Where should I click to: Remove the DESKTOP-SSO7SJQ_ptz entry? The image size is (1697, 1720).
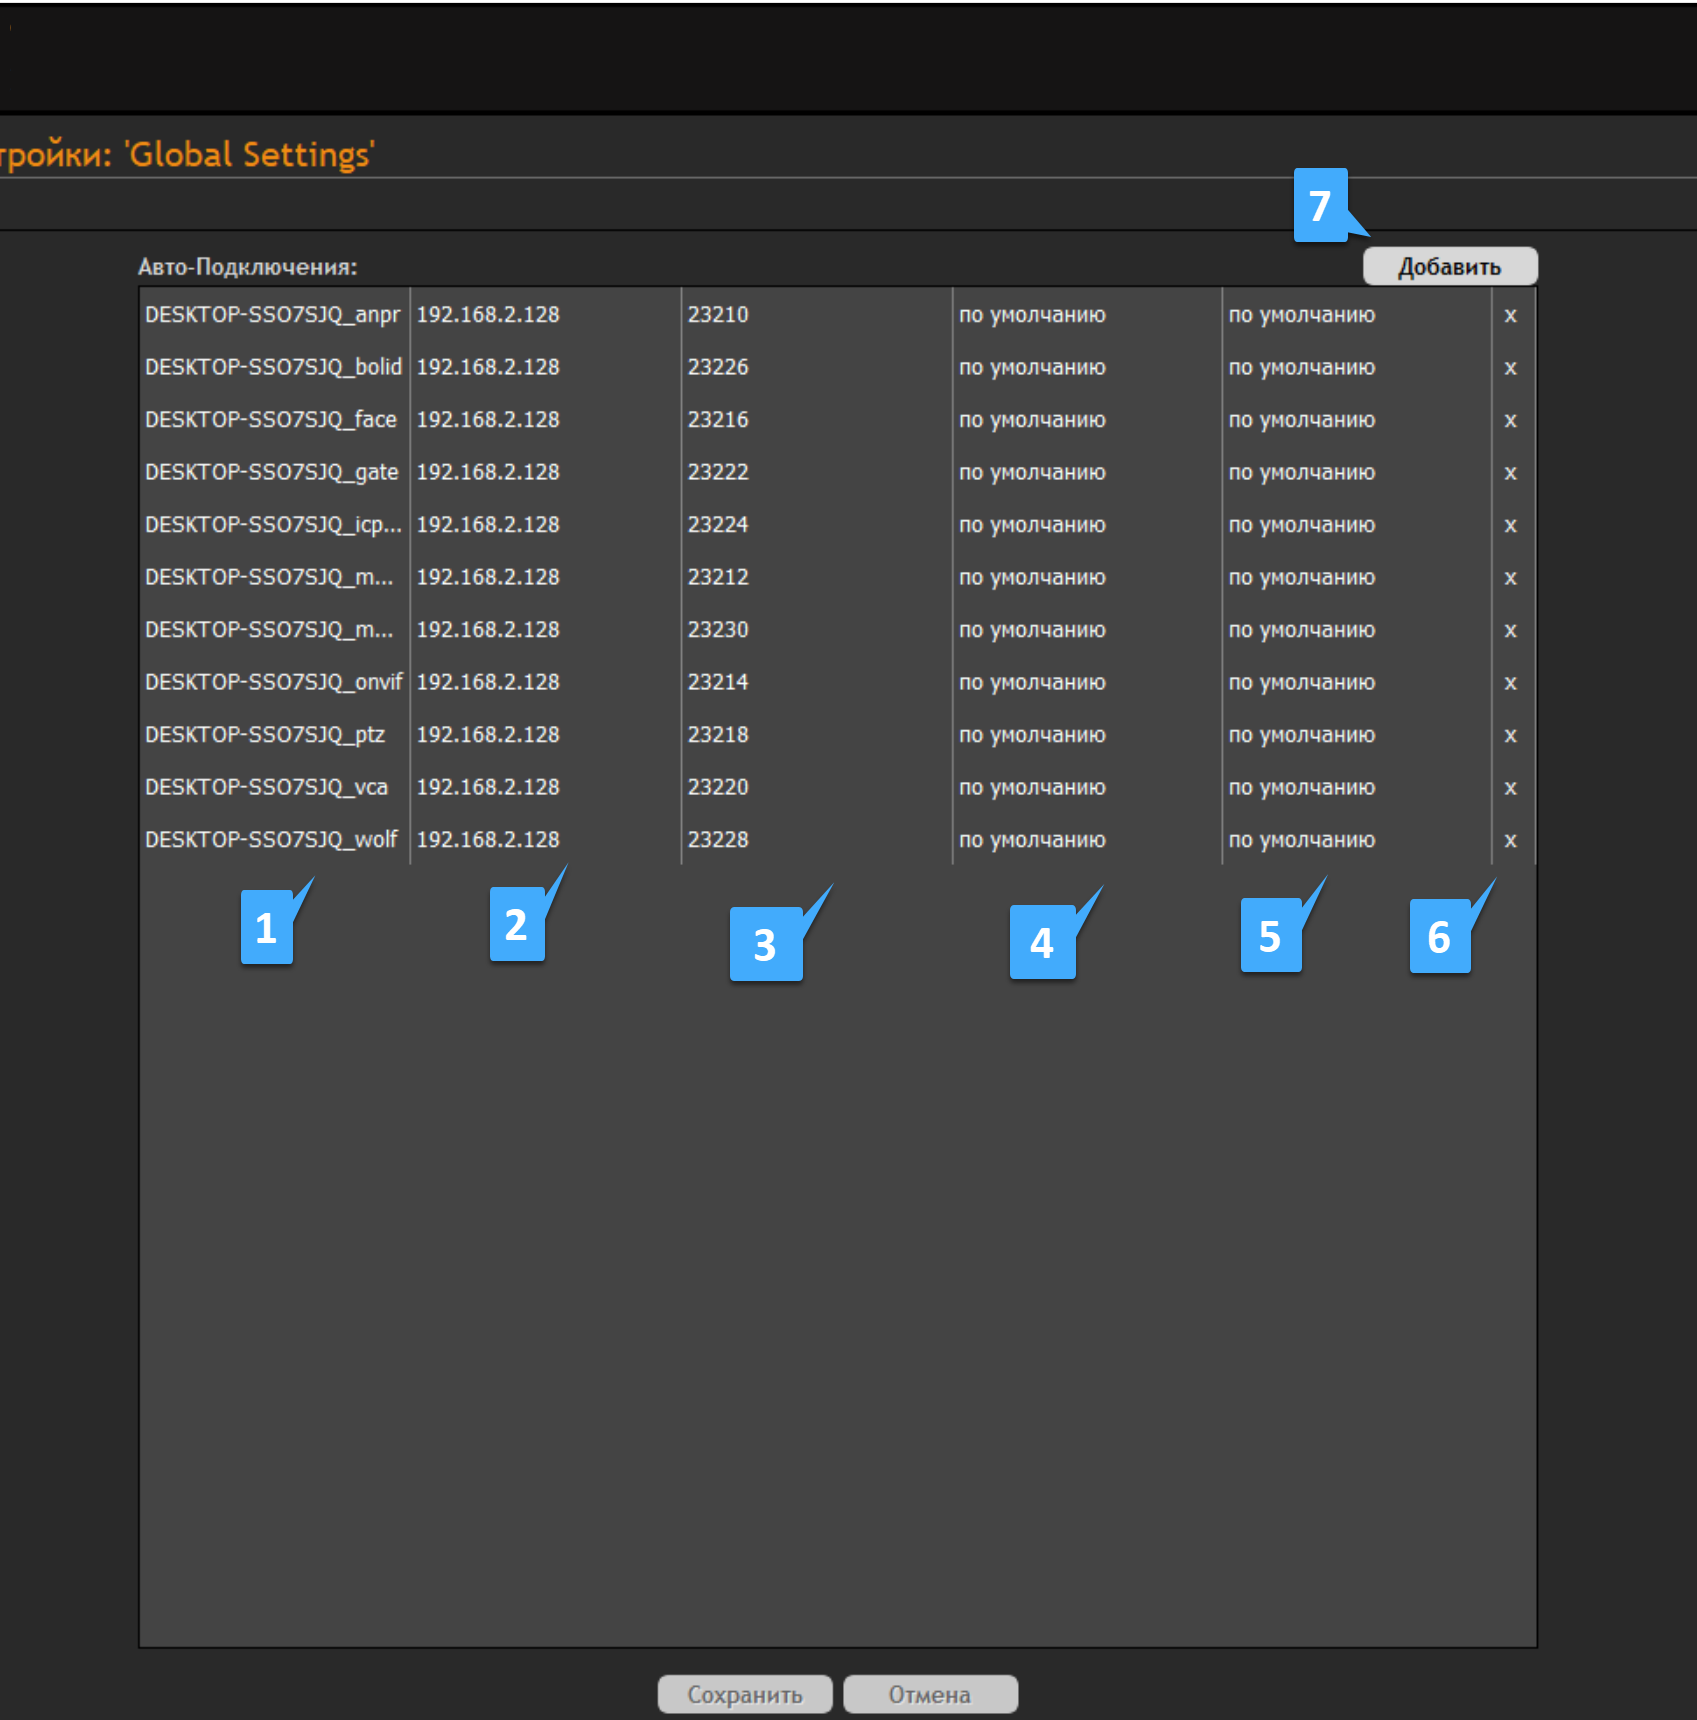1510,735
